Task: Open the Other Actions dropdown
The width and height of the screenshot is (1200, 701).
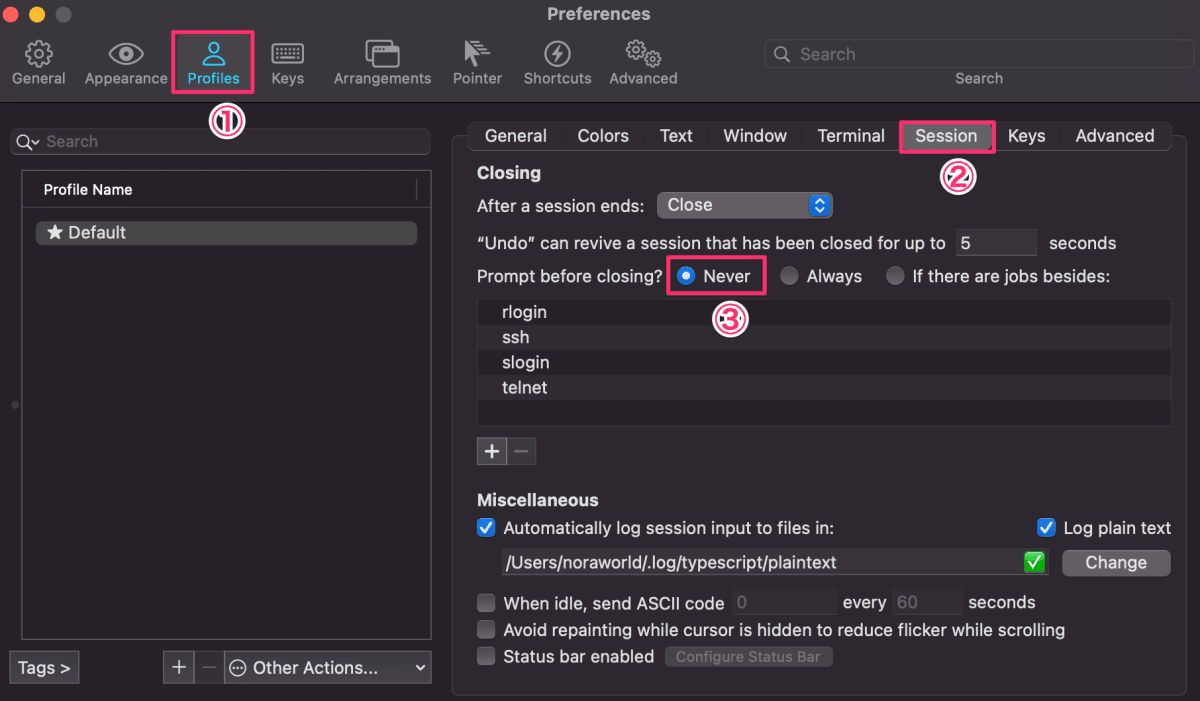Action: 328,667
